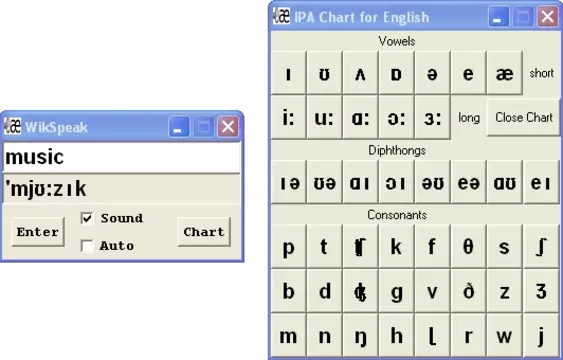Click the consonant l key

(x=432, y=336)
